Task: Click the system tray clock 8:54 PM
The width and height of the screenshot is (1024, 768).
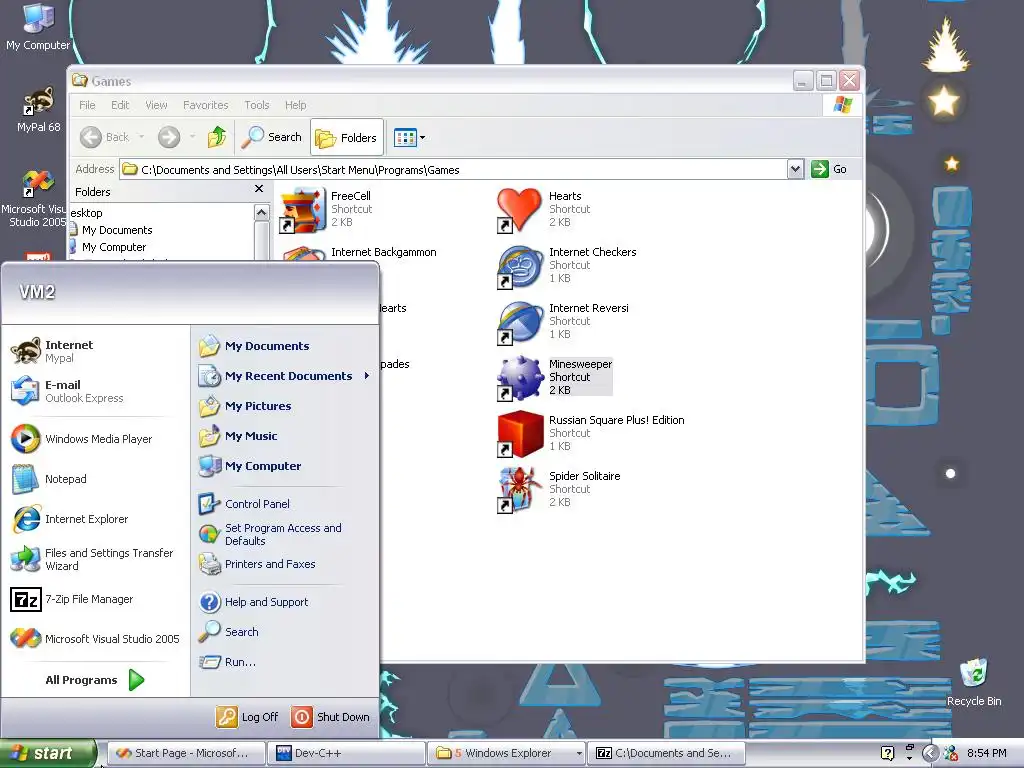Action: (986, 753)
